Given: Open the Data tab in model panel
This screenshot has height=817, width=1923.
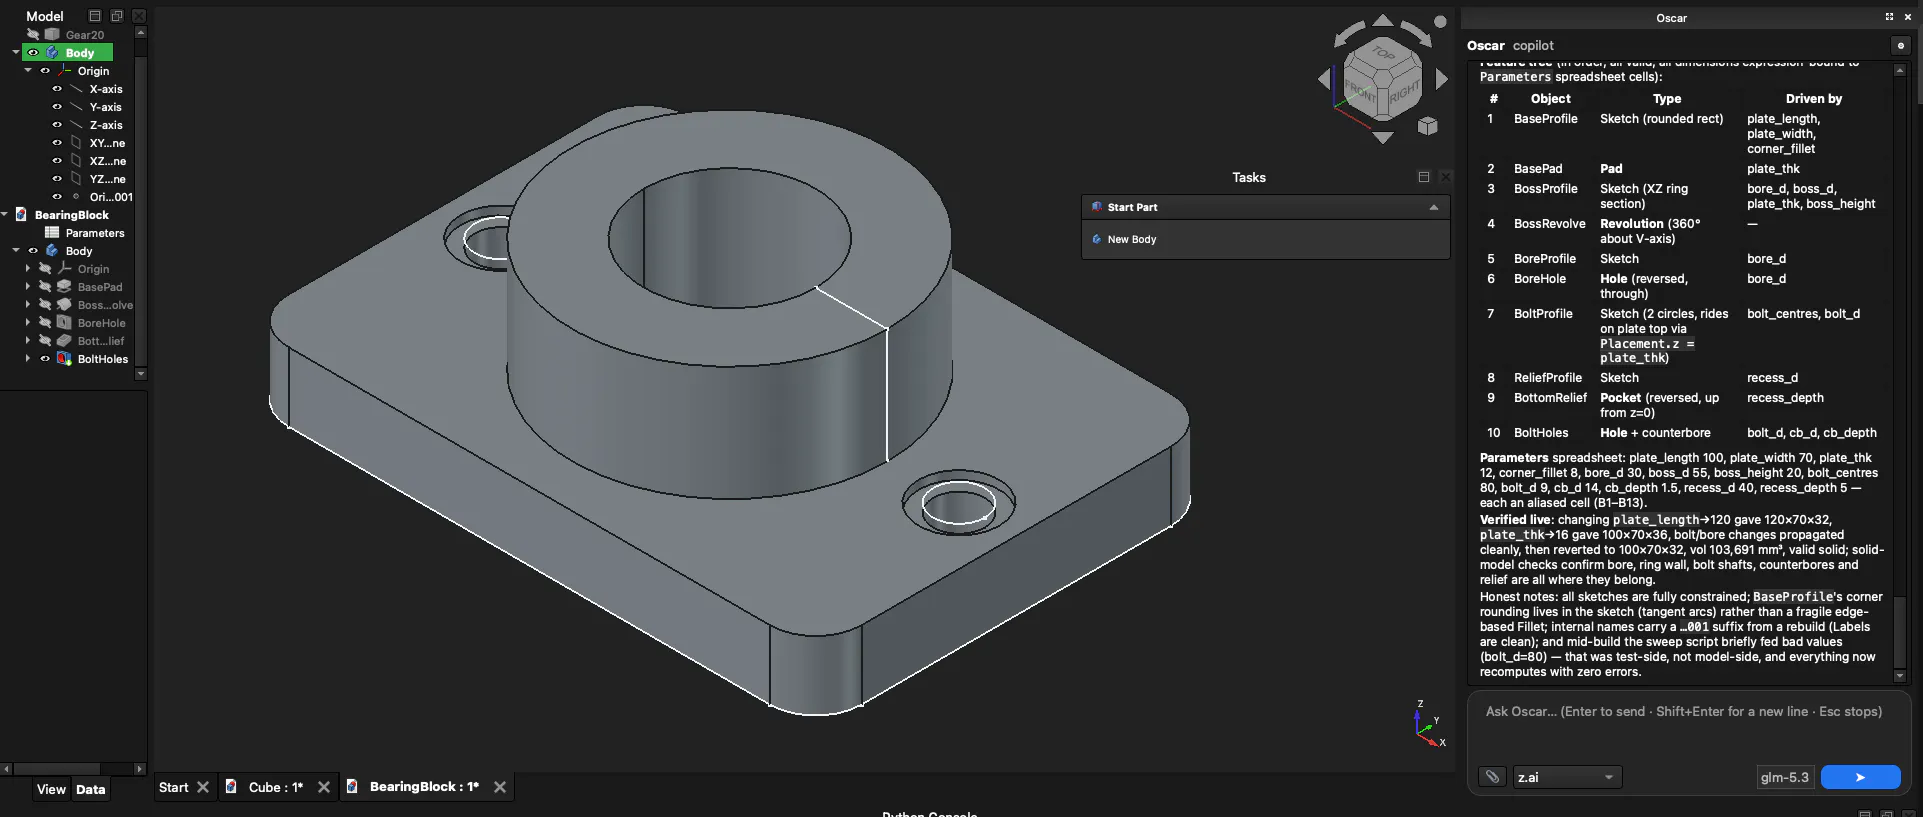Looking at the screenshot, I should 90,789.
